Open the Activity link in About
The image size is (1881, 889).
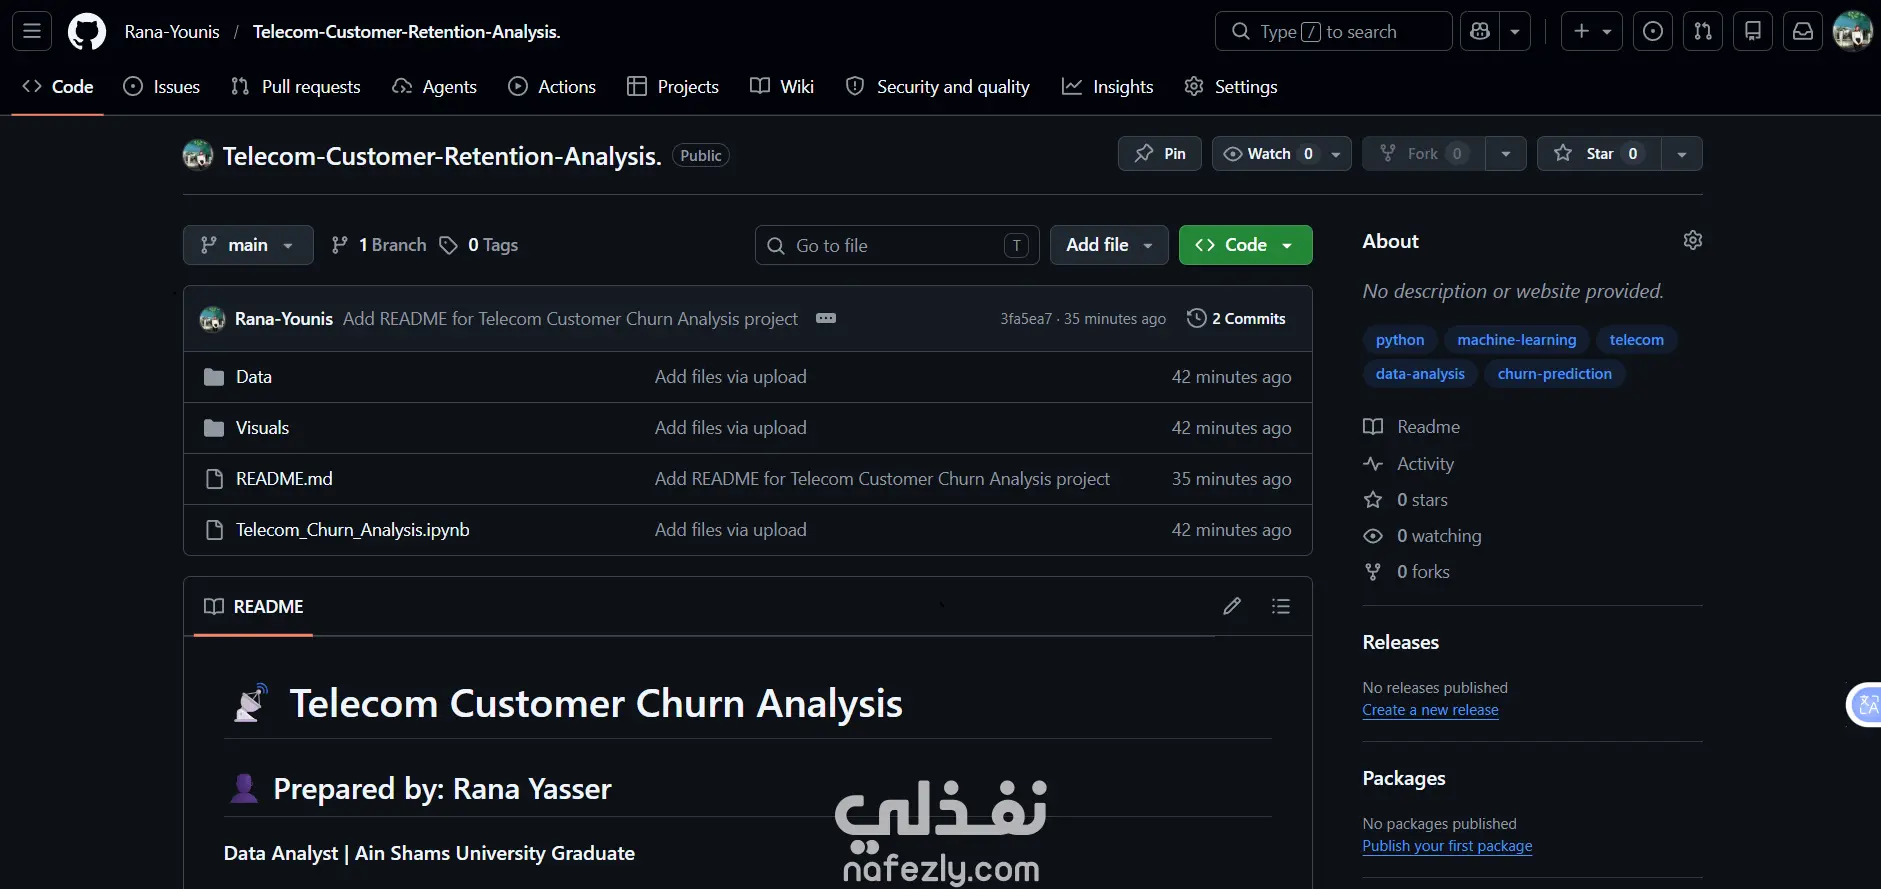tap(1409, 464)
